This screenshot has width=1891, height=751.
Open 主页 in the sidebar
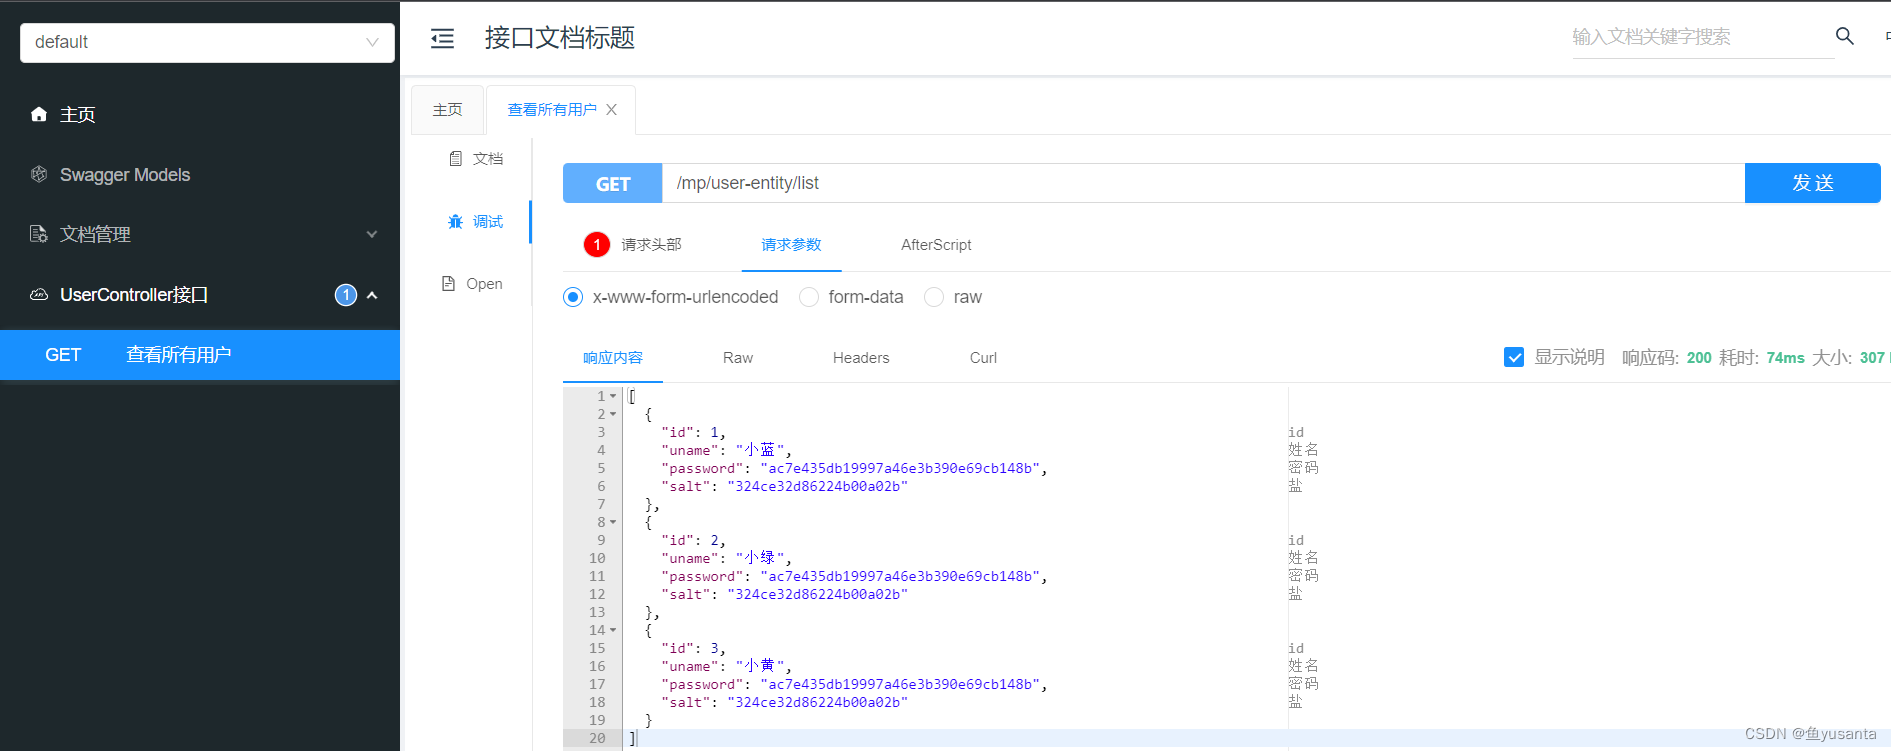pos(200,114)
